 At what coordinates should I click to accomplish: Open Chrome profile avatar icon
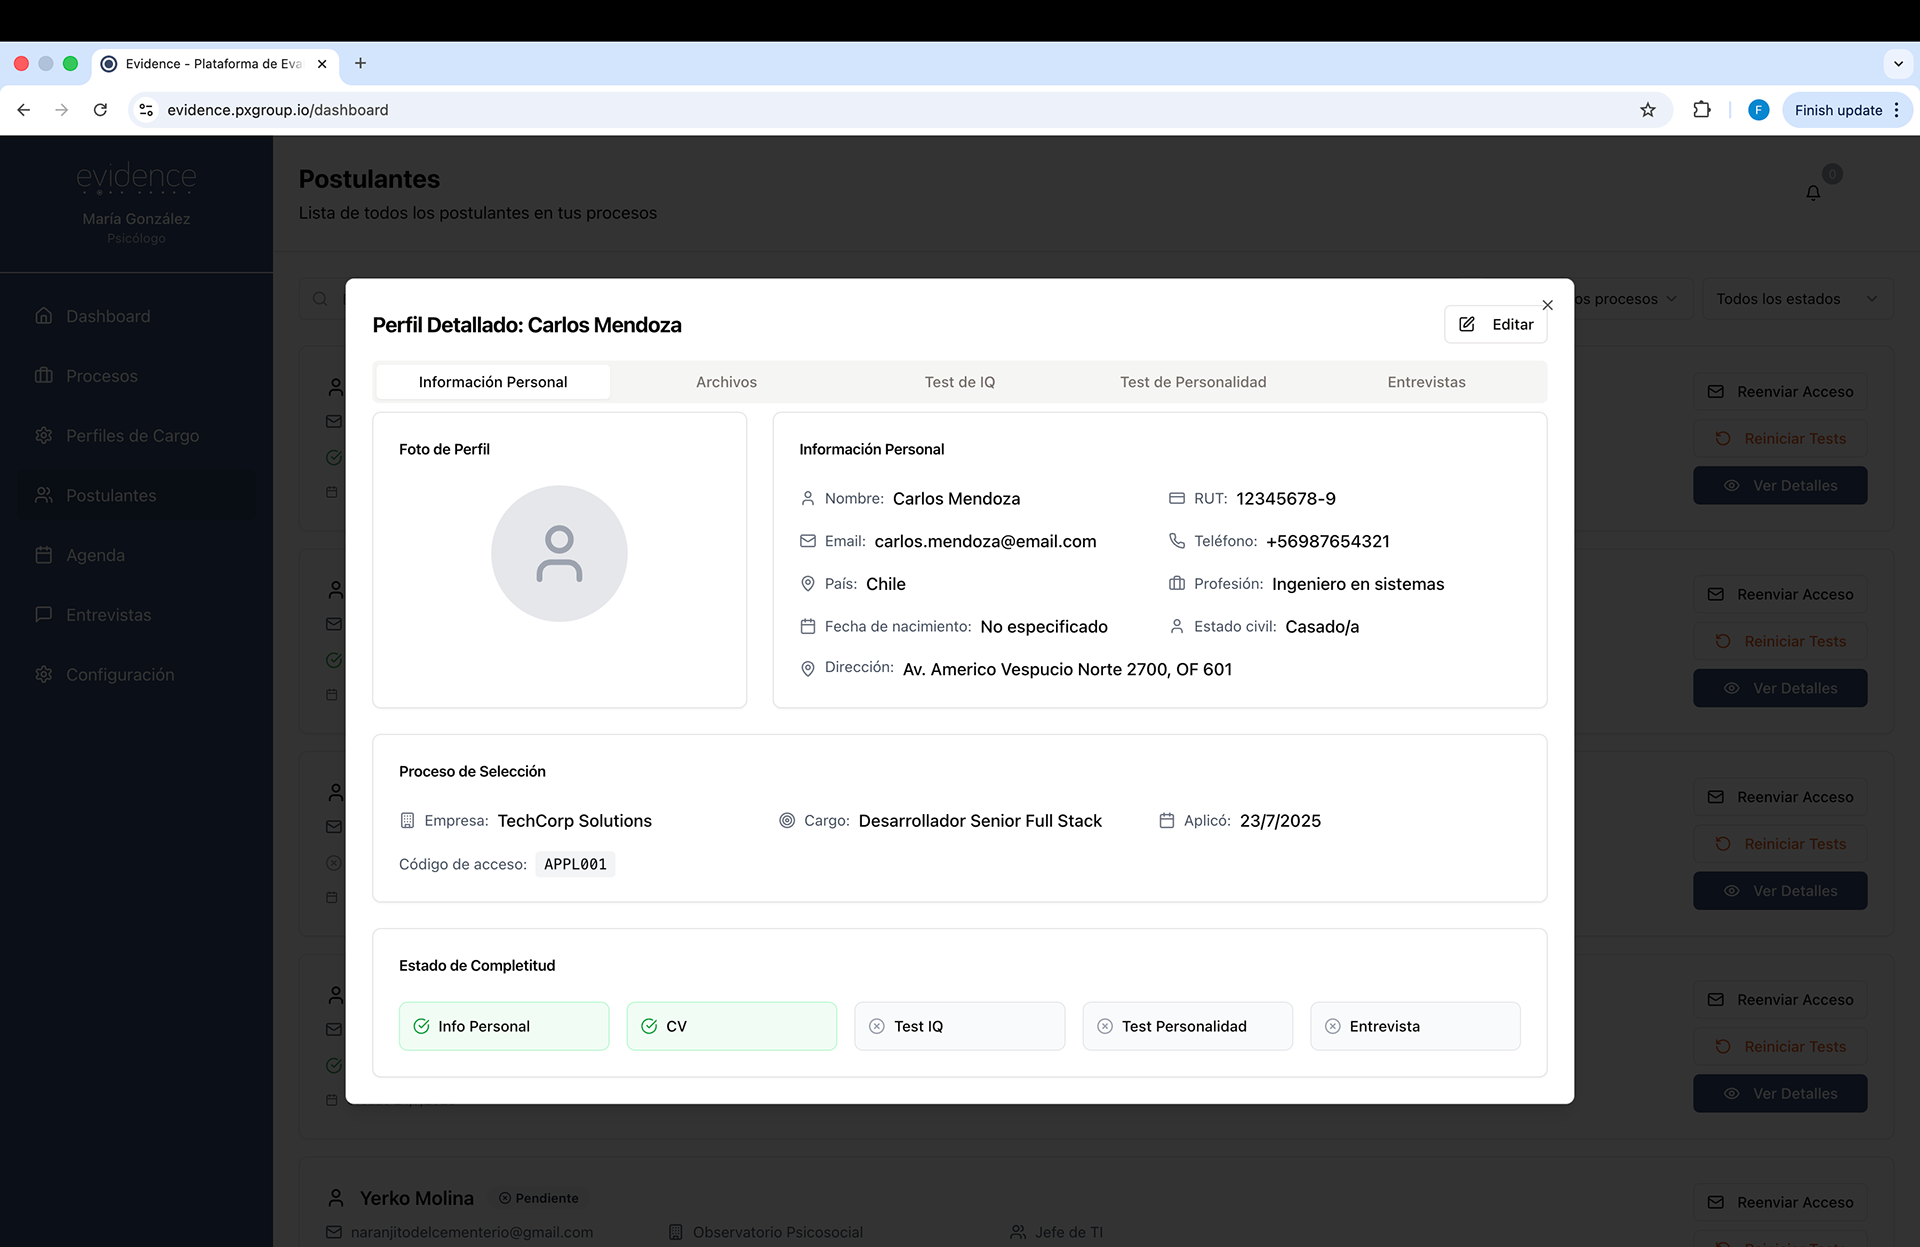(x=1758, y=110)
